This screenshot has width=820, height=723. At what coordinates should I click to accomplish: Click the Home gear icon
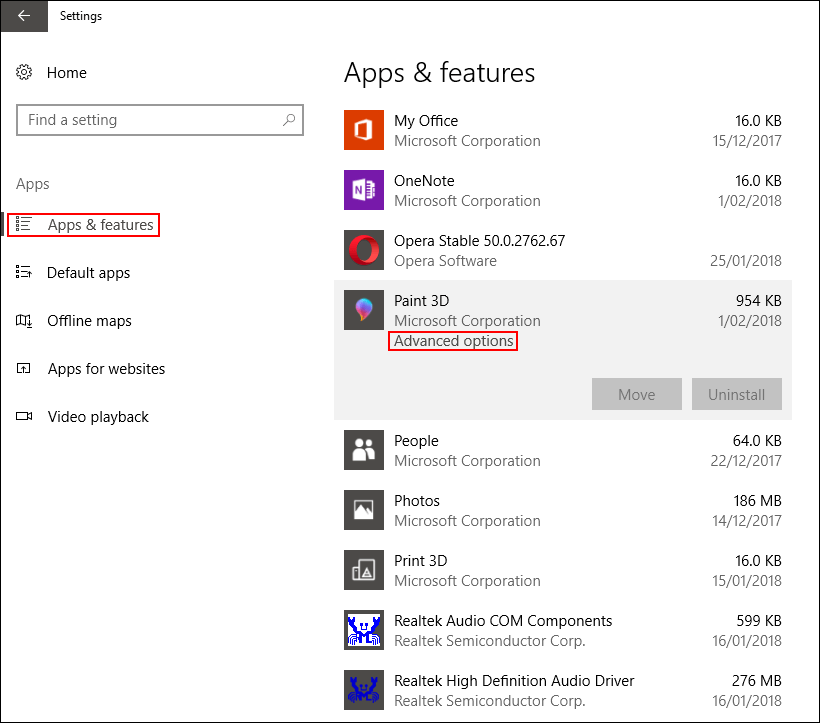24,72
